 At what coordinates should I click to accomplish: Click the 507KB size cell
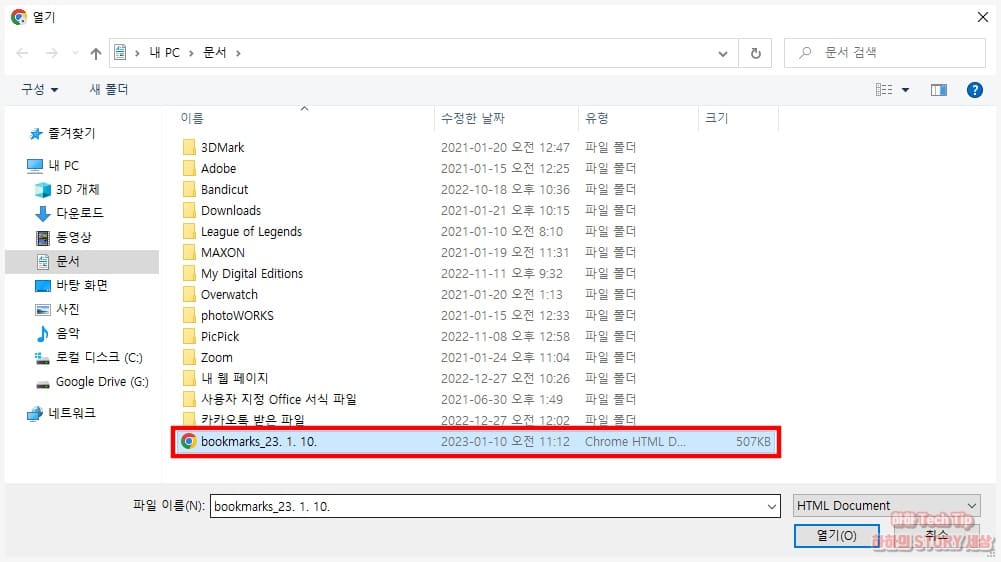pos(753,442)
